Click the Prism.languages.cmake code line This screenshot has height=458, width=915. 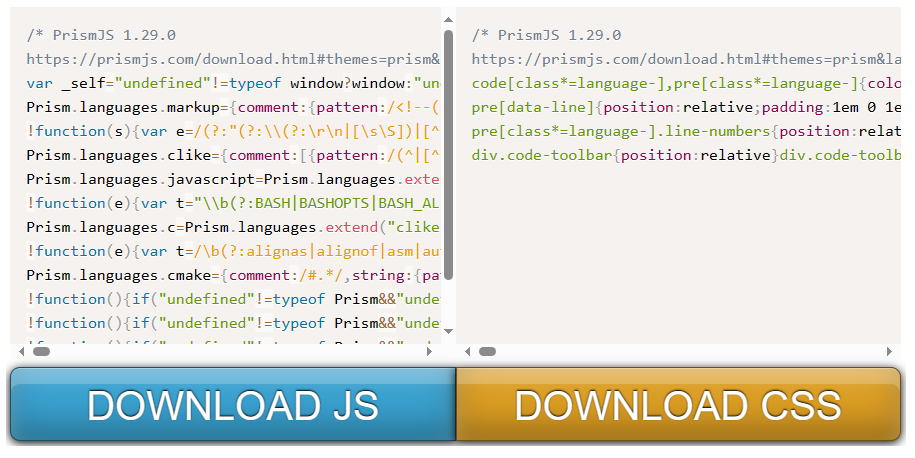click(232, 275)
